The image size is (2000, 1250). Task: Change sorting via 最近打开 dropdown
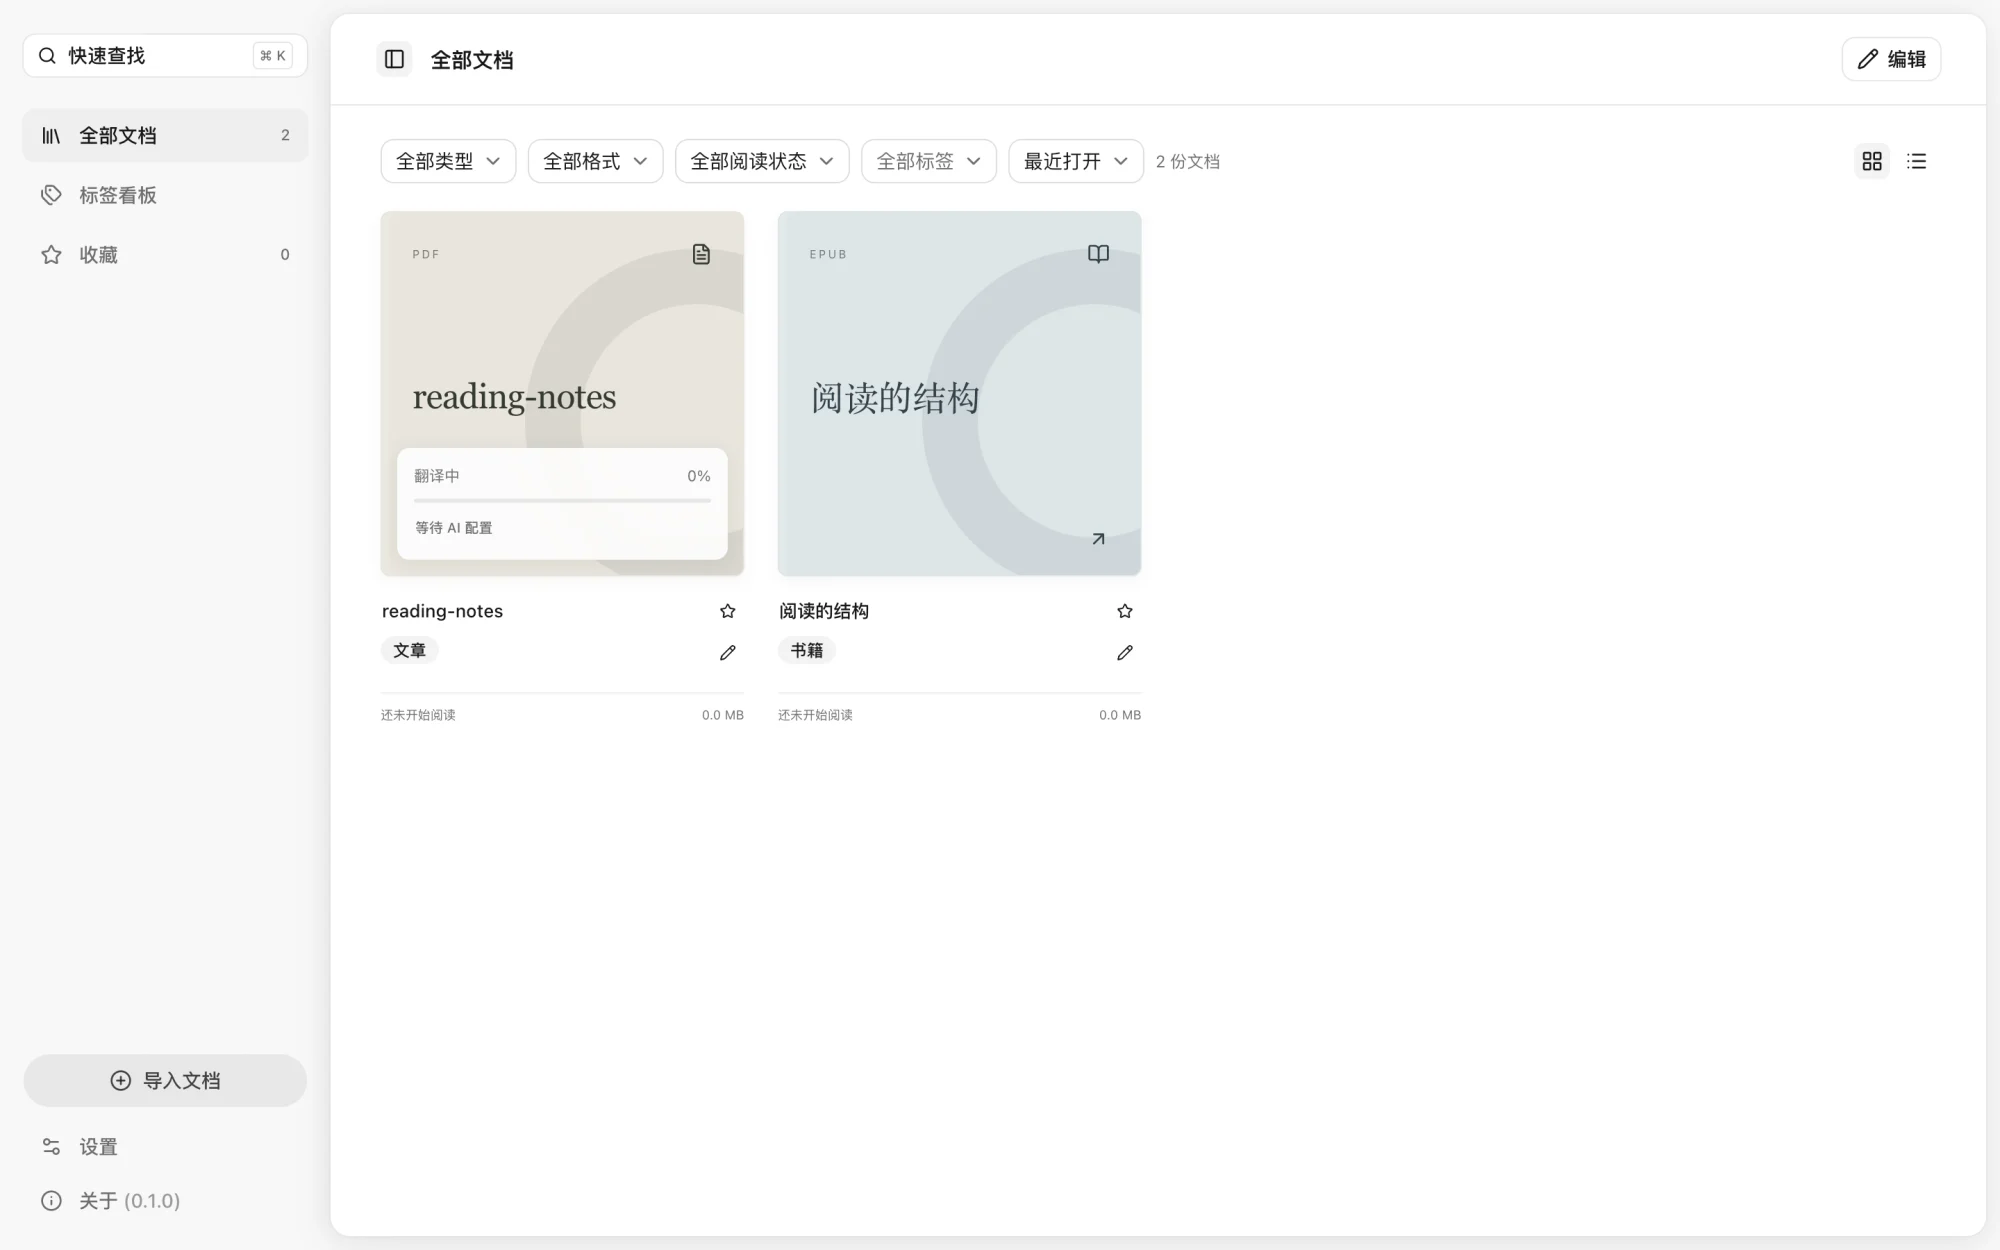(1076, 161)
